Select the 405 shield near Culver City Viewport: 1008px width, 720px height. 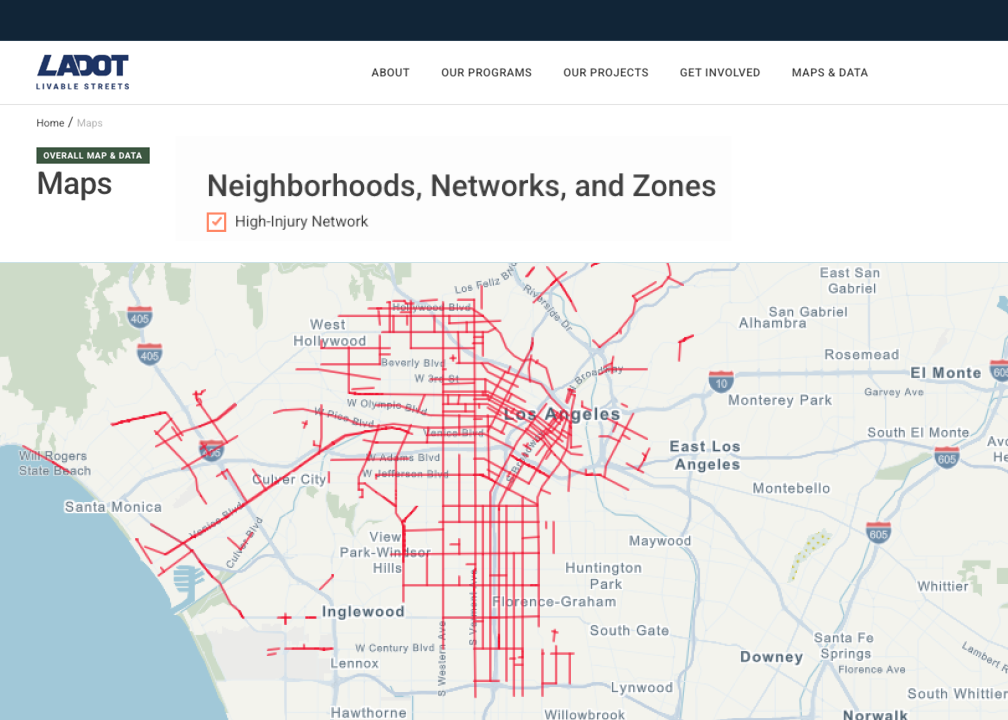[211, 450]
